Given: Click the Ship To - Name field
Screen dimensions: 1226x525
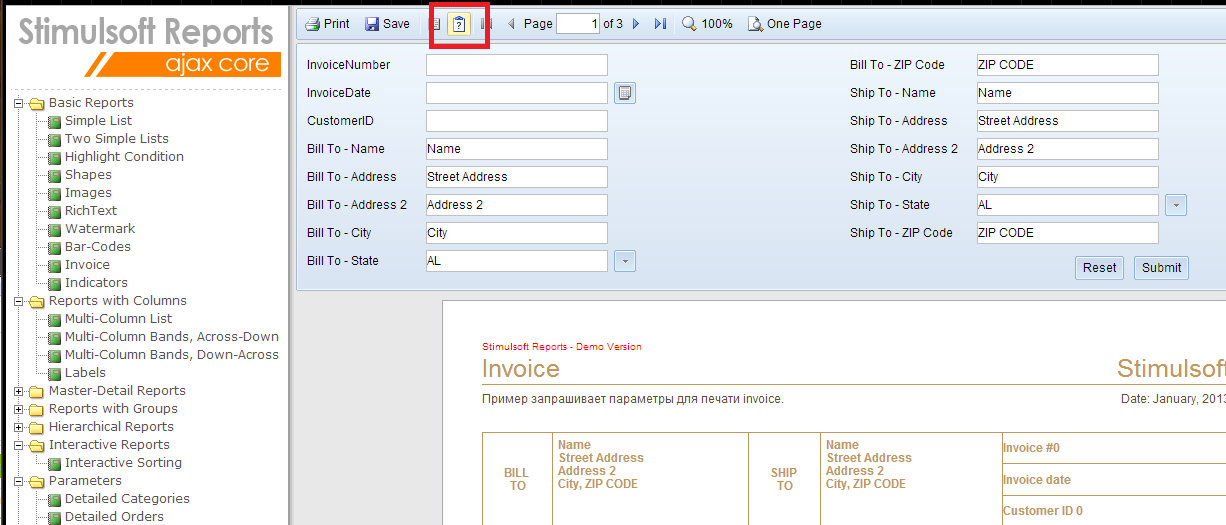Looking at the screenshot, I should (1068, 93).
